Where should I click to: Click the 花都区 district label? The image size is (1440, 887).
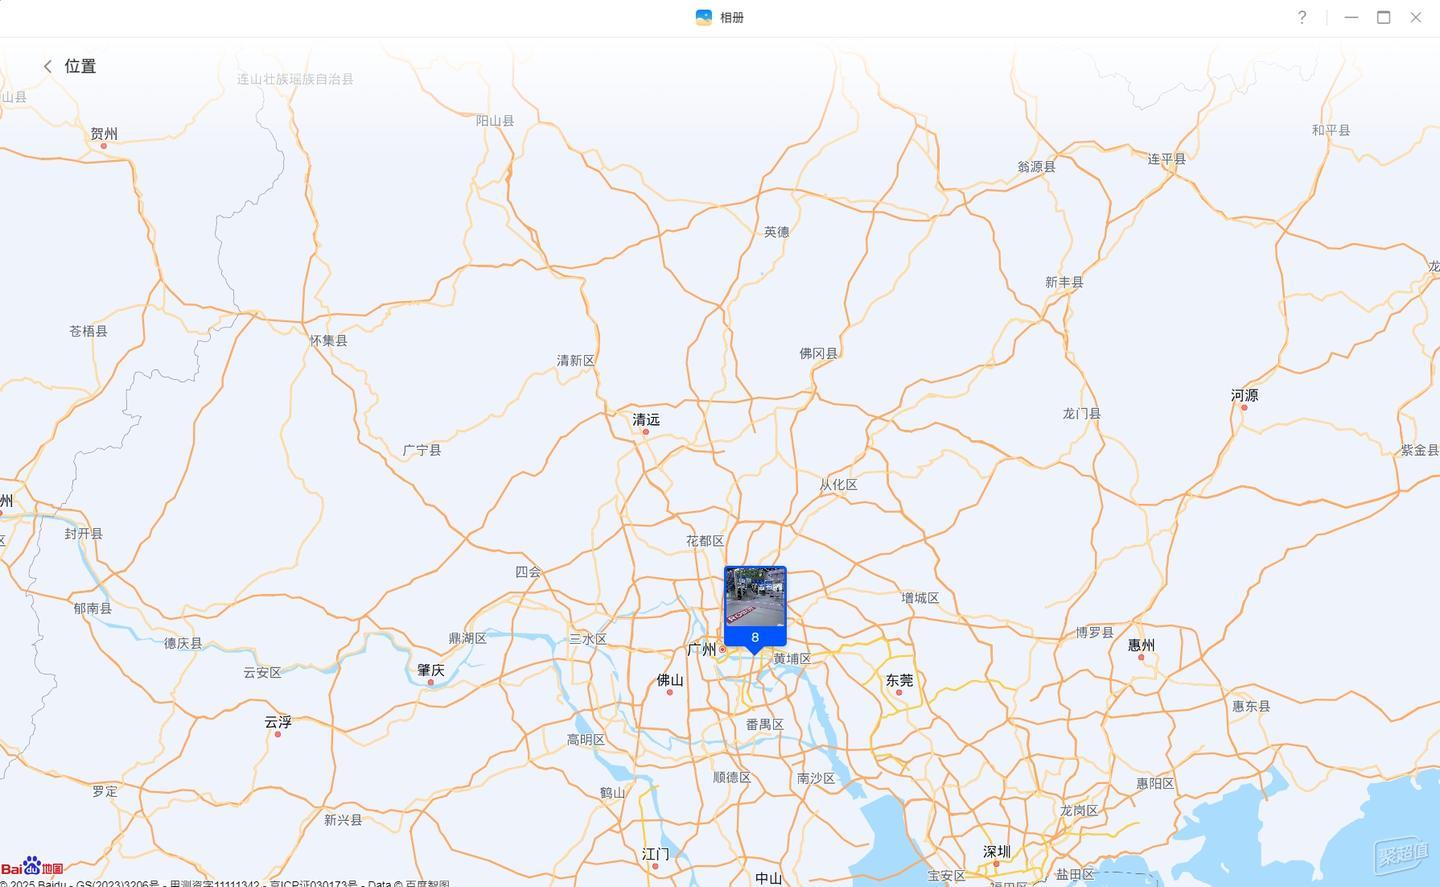pos(705,541)
